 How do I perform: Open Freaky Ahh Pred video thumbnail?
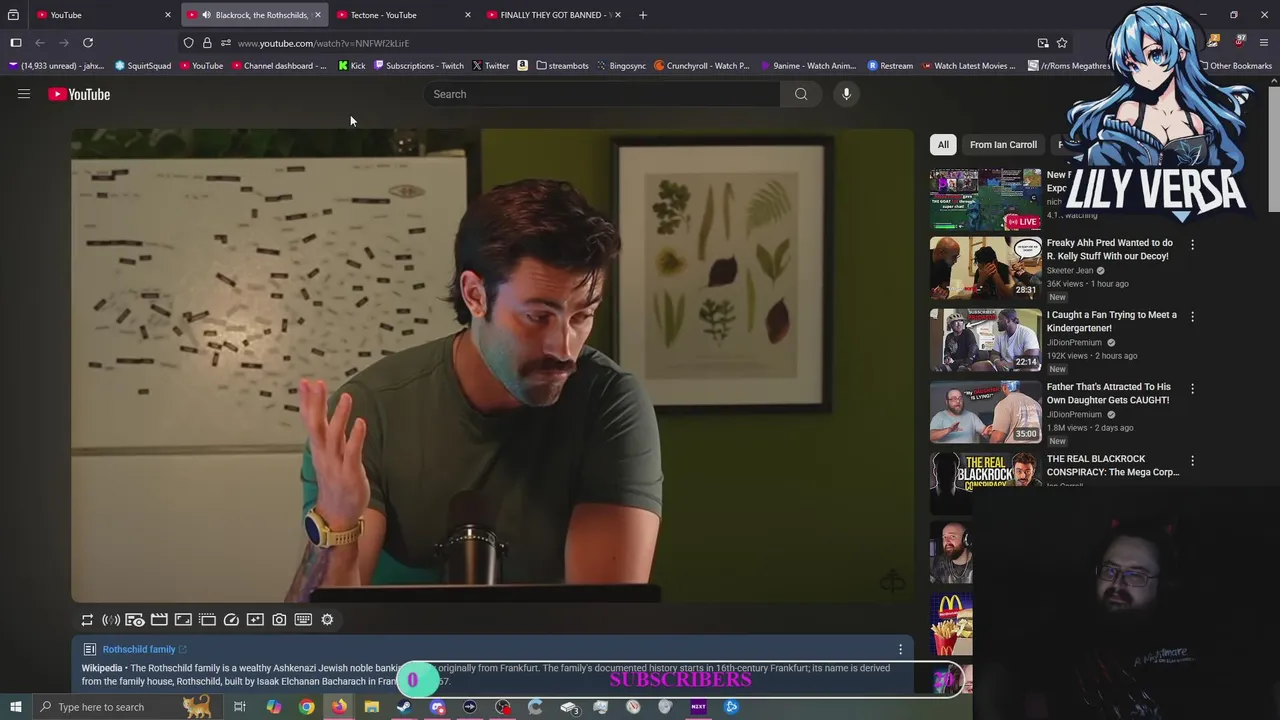pos(985,268)
